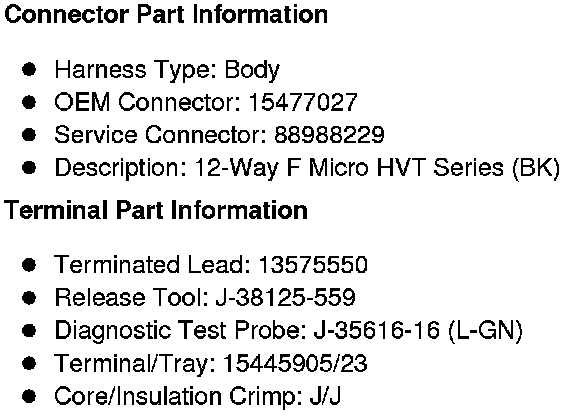576x416 pixels.
Task: Click the bullet beside Description
Action: coord(29,168)
